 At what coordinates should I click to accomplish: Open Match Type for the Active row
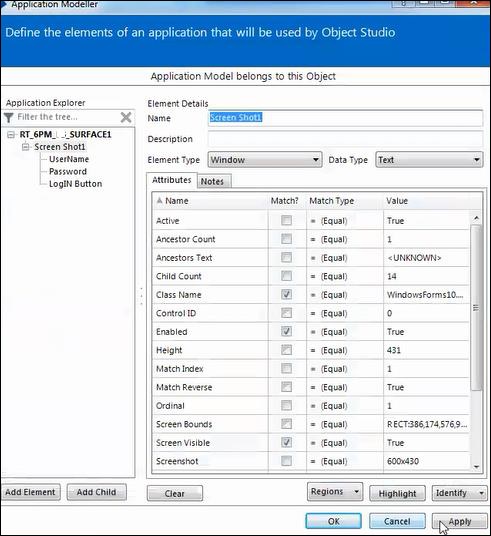pos(345,221)
